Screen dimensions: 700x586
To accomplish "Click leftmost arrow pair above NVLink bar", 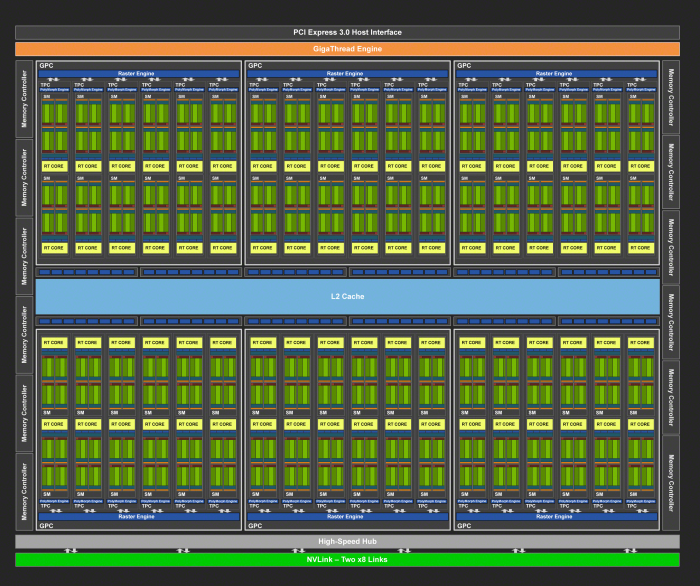I will pyautogui.click(x=71, y=551).
